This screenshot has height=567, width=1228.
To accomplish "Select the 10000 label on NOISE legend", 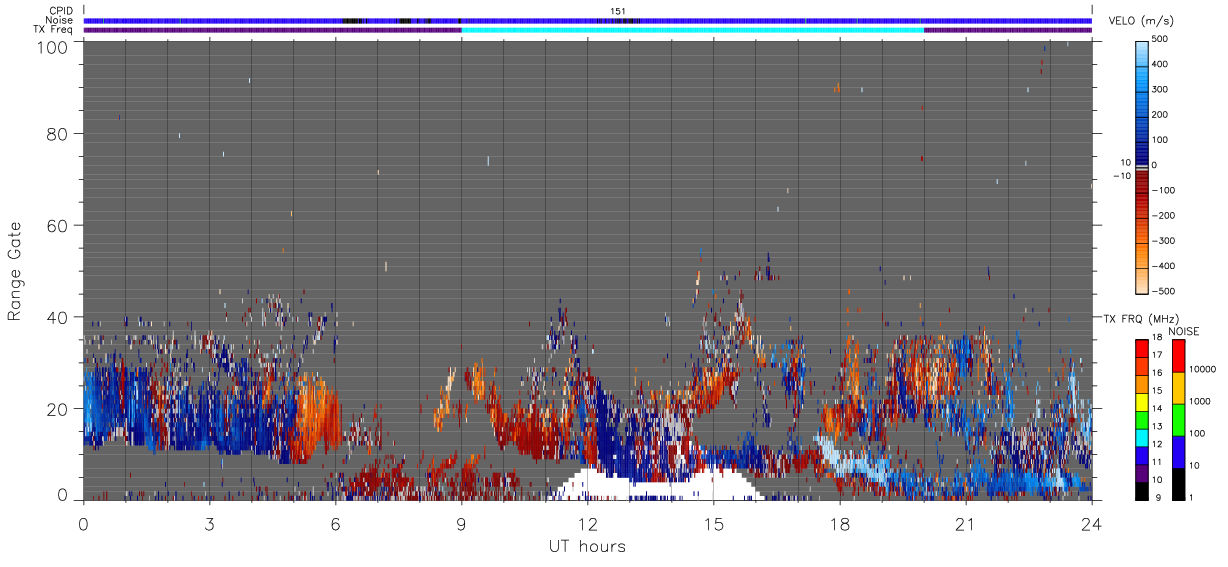I will point(1205,370).
